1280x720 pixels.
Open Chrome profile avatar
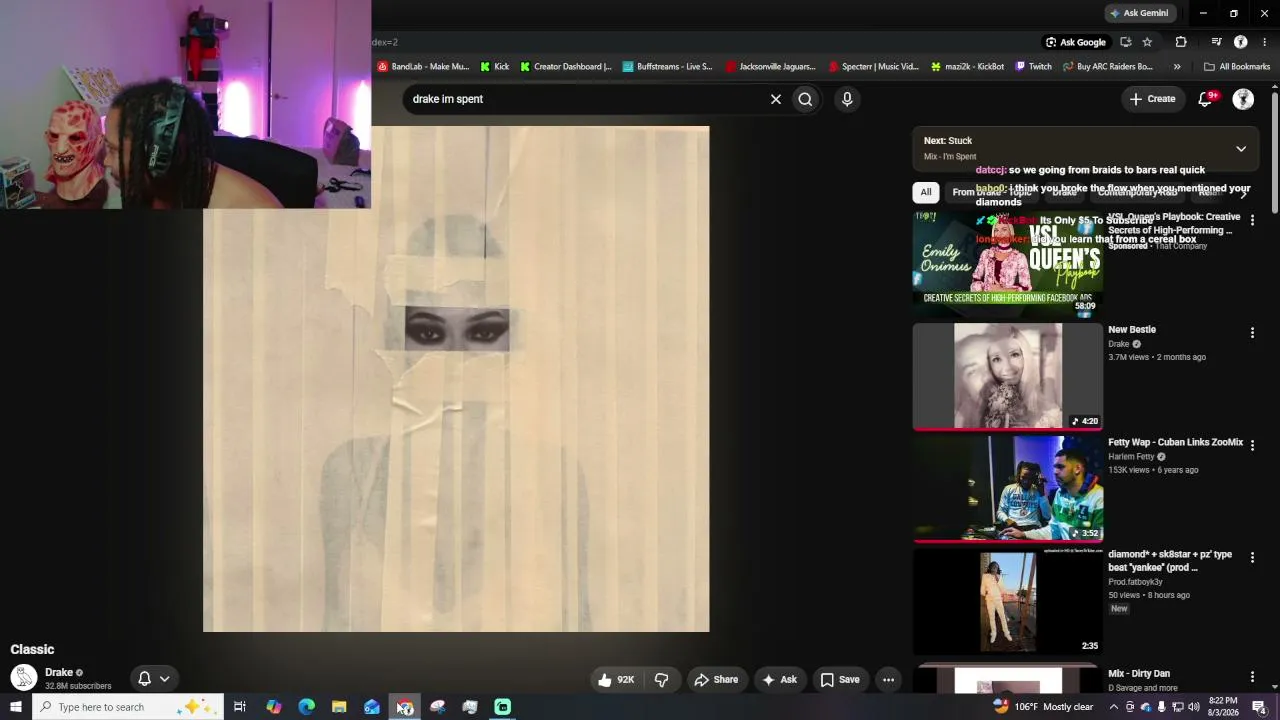coord(1241,42)
